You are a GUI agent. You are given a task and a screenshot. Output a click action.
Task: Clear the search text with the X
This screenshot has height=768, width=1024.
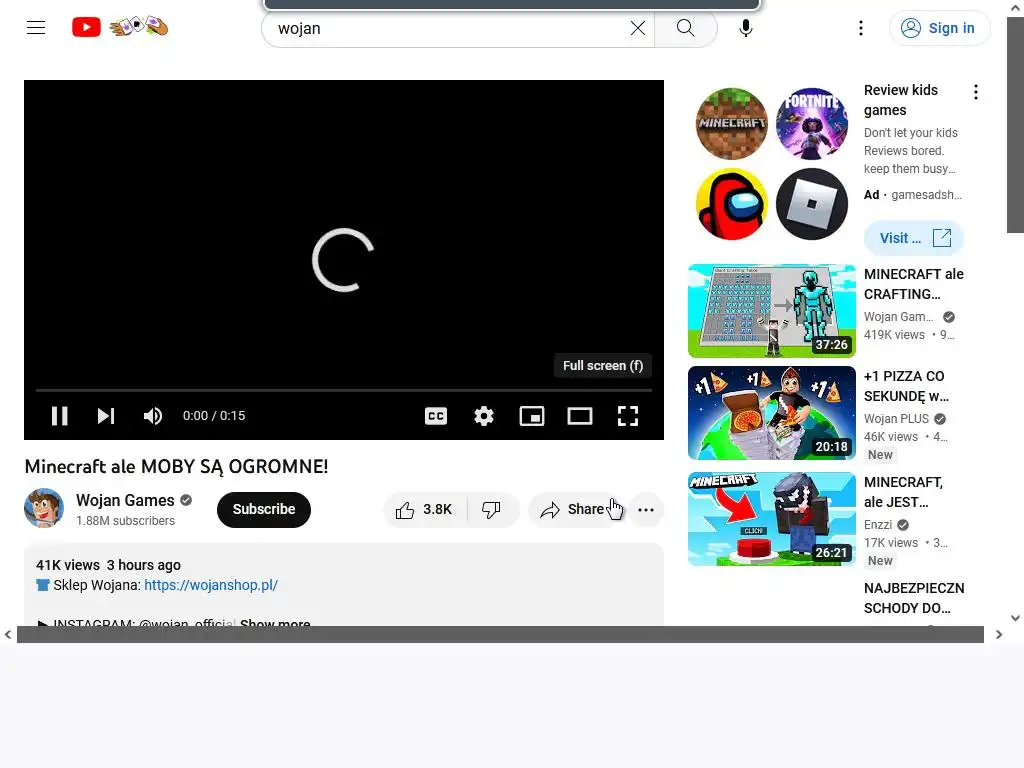click(x=637, y=28)
